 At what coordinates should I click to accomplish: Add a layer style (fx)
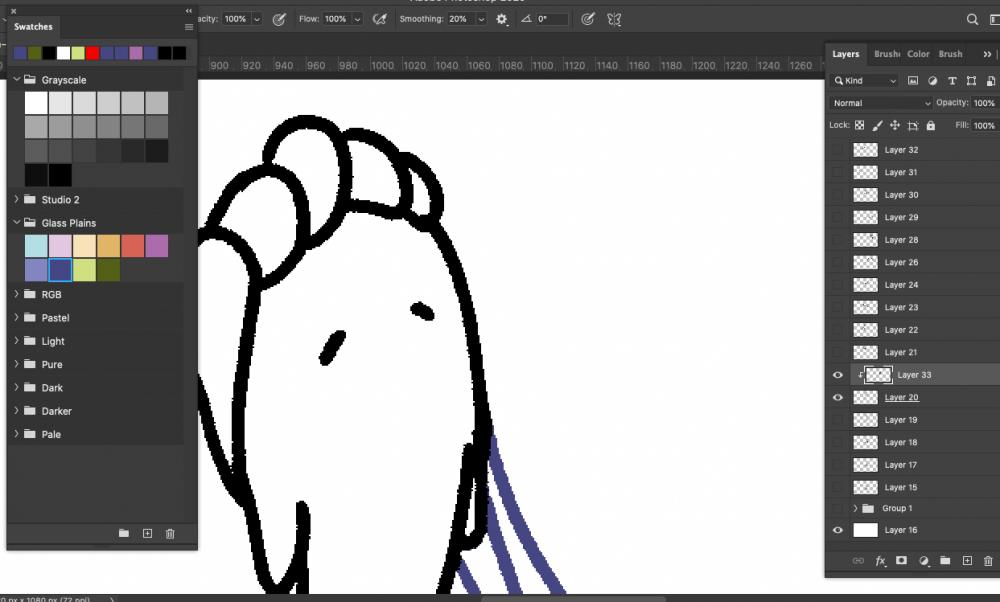[x=880, y=561]
